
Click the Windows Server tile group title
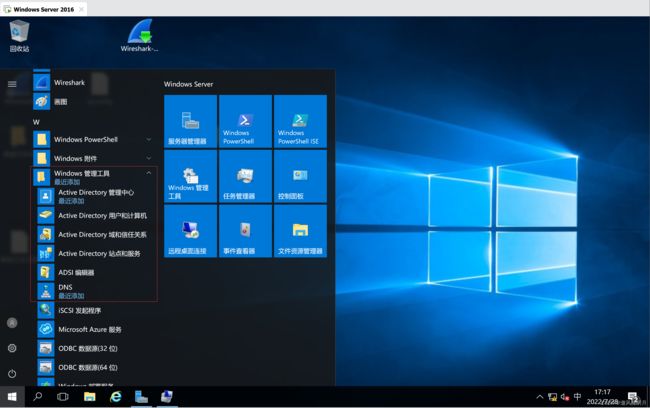[188, 84]
